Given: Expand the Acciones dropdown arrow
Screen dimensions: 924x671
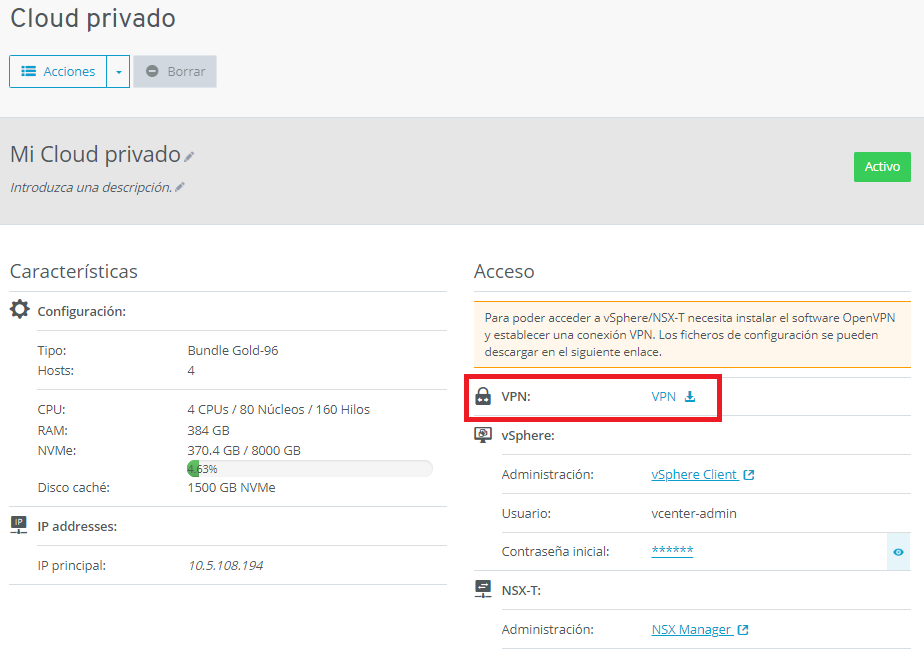Looking at the screenshot, I should pyautogui.click(x=118, y=71).
